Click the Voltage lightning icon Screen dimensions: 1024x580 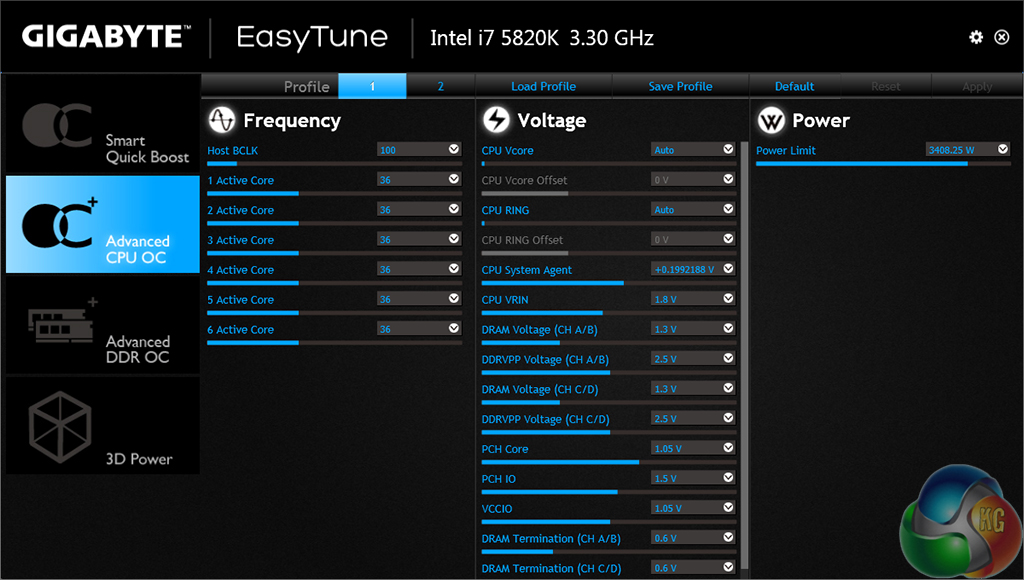pyautogui.click(x=496, y=120)
